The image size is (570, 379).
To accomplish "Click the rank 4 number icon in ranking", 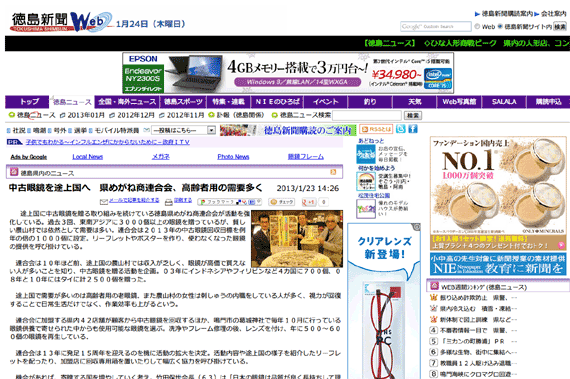I will (x=433, y=330).
